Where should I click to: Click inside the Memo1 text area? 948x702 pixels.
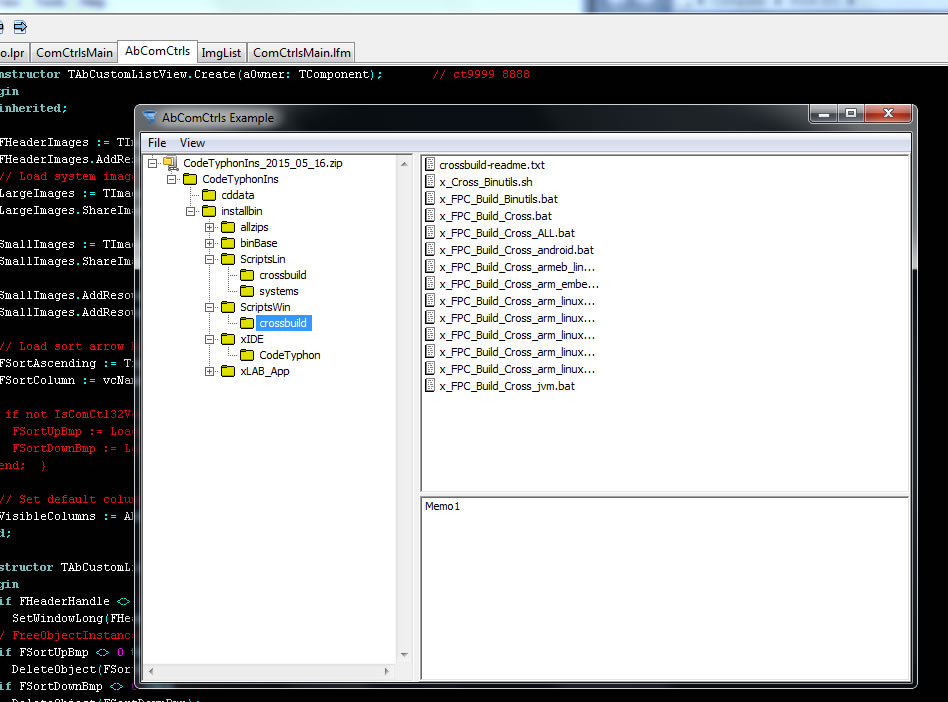(x=664, y=588)
